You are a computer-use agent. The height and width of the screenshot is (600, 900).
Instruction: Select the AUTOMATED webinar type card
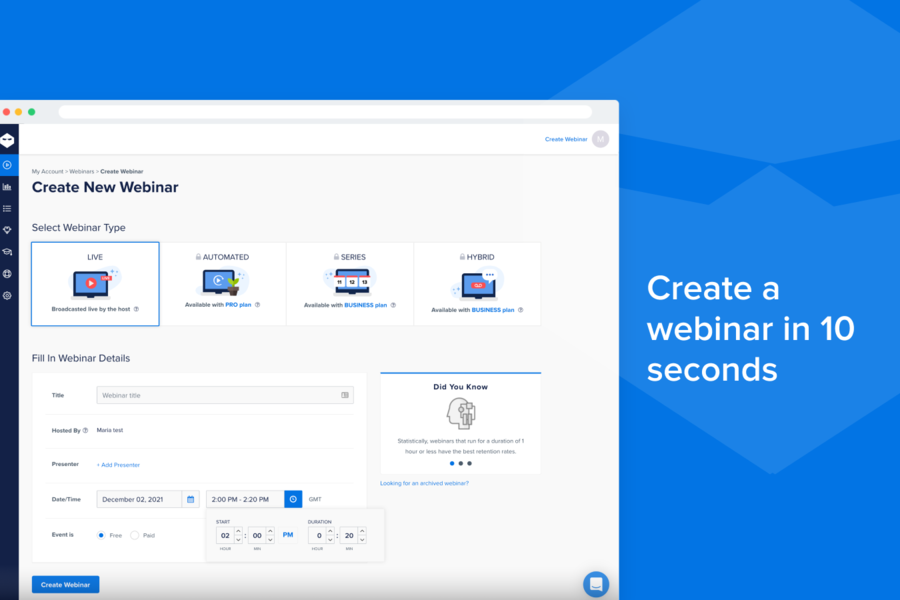pyautogui.click(x=222, y=283)
